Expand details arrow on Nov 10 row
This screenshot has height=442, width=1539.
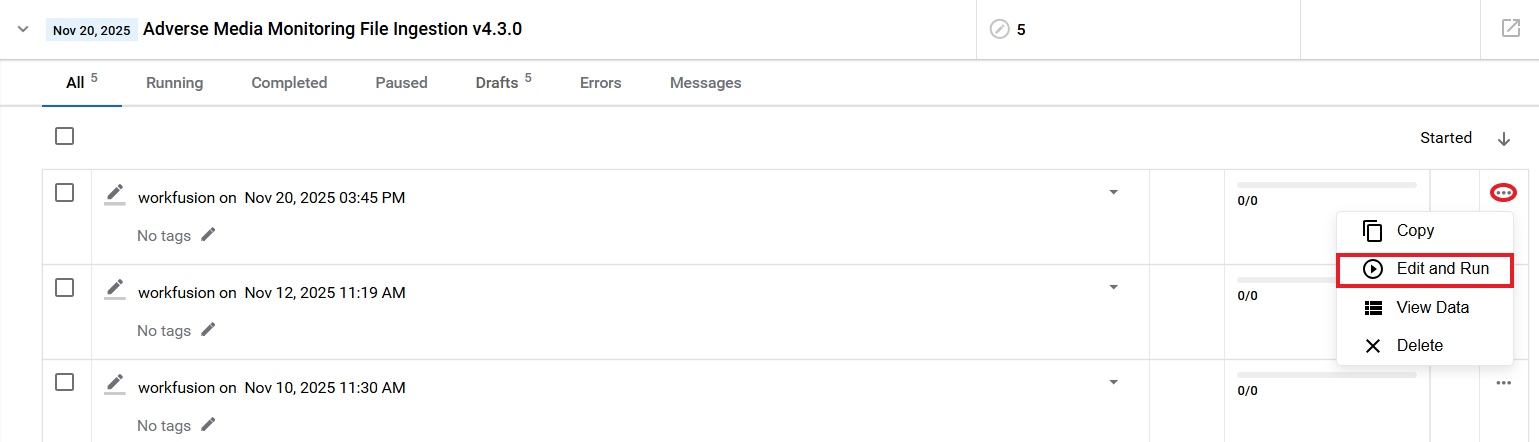click(1113, 382)
